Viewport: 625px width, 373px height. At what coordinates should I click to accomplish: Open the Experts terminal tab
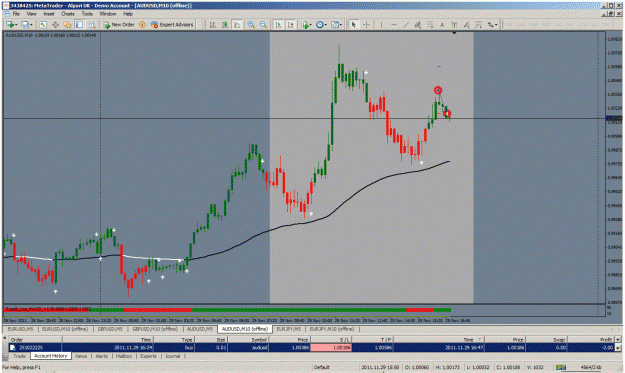pyautogui.click(x=148, y=356)
